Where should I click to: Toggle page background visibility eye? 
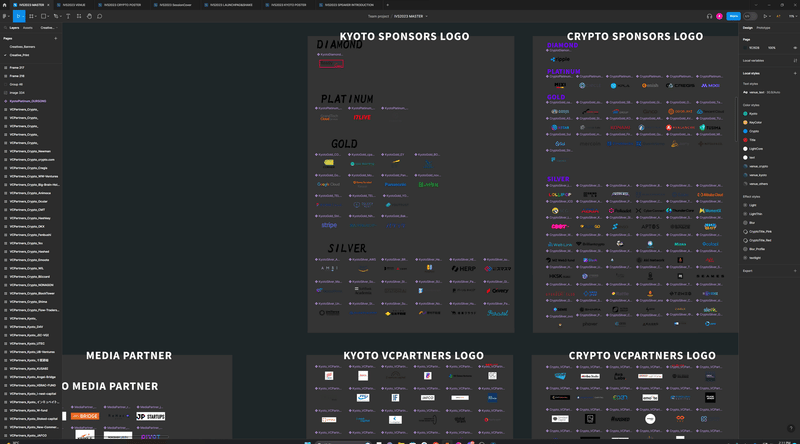(x=795, y=47)
